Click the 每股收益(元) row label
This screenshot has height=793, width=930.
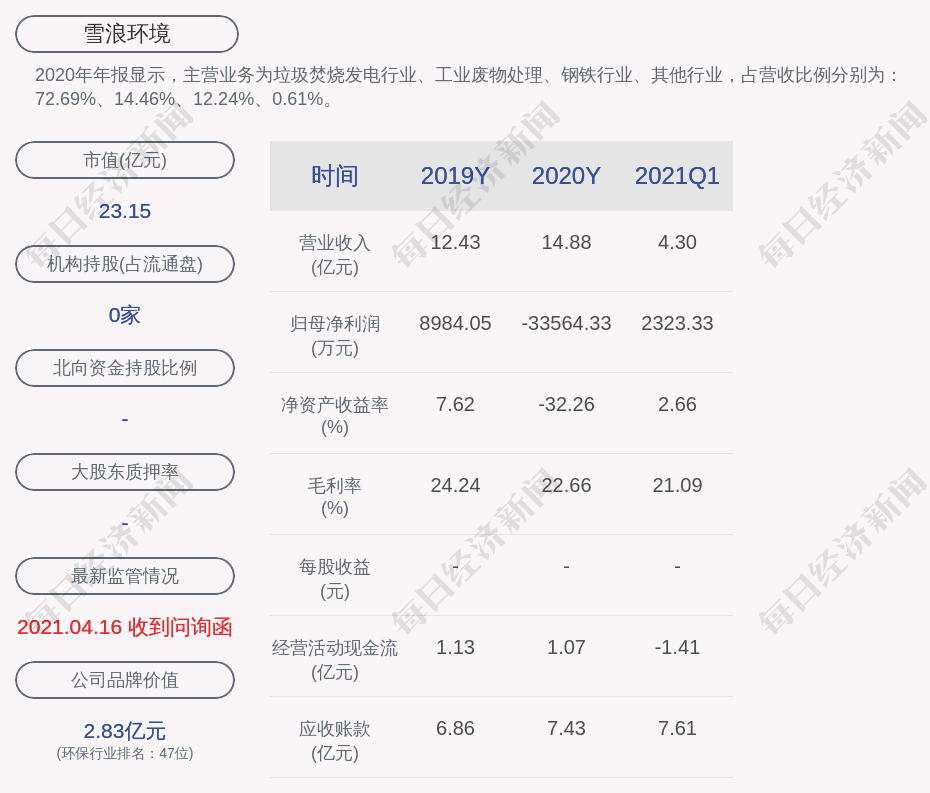335,579
